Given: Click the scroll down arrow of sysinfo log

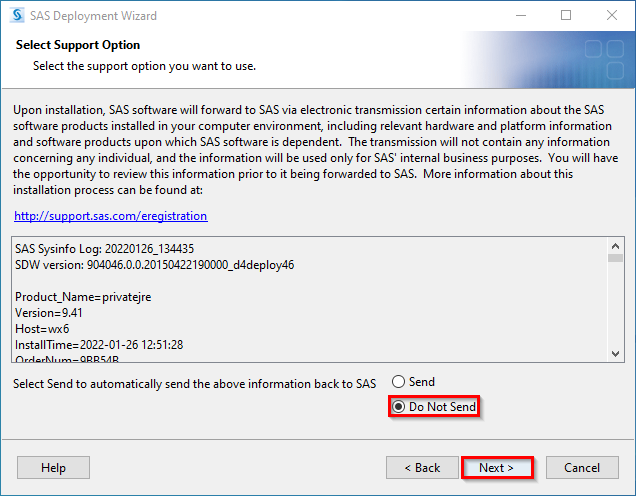Looking at the screenshot, I should (615, 354).
